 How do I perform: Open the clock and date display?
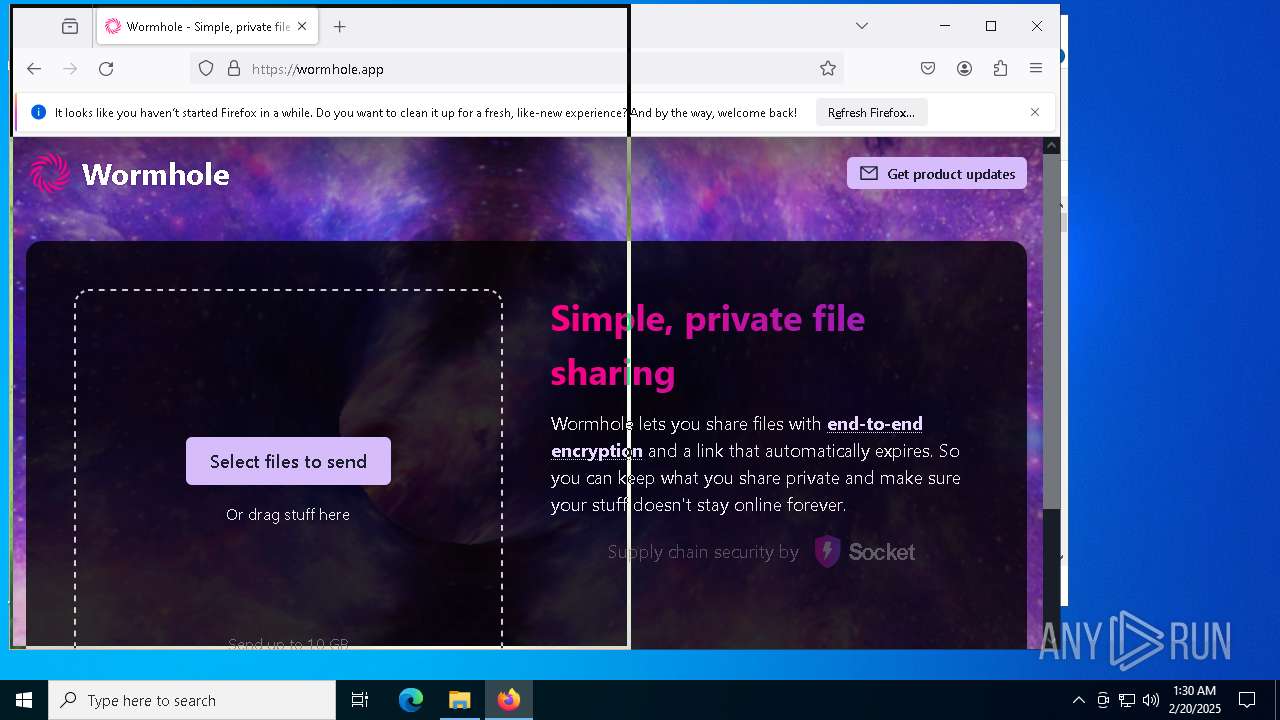click(1195, 700)
